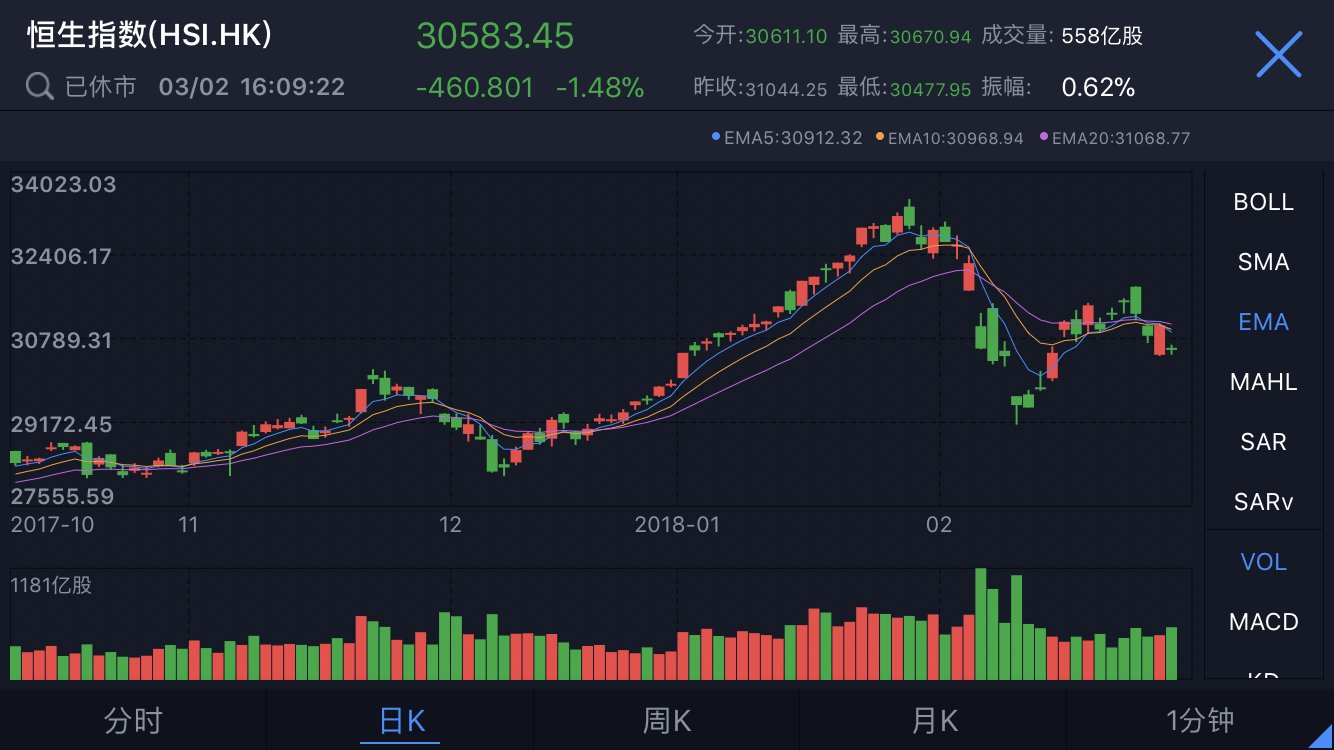Close the chart with the X icon
This screenshot has height=750, width=1334.
tap(1278, 54)
